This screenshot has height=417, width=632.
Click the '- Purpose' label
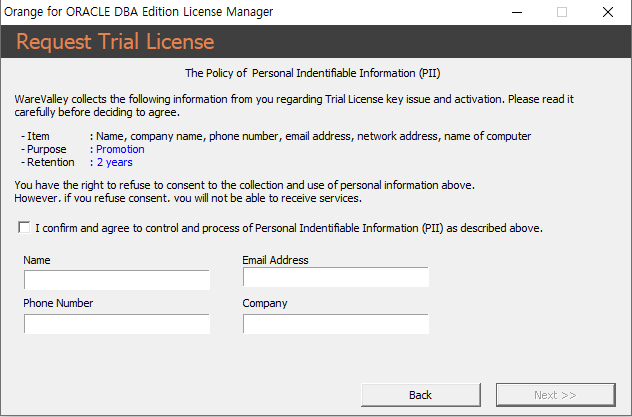tap(44, 149)
